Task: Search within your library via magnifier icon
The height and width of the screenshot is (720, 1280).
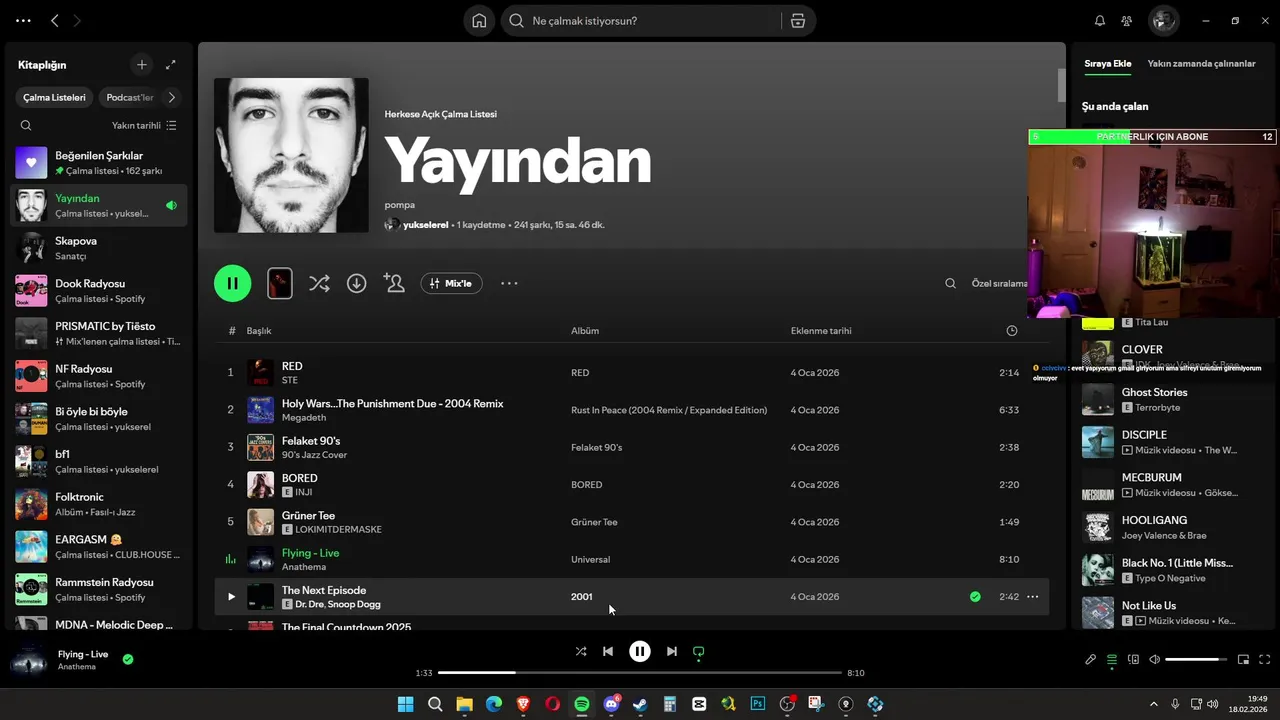Action: point(26,125)
